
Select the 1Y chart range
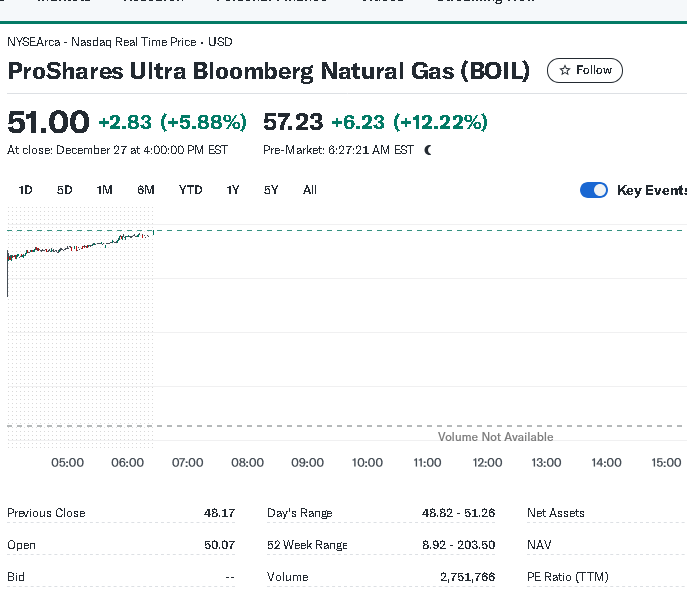coord(233,190)
